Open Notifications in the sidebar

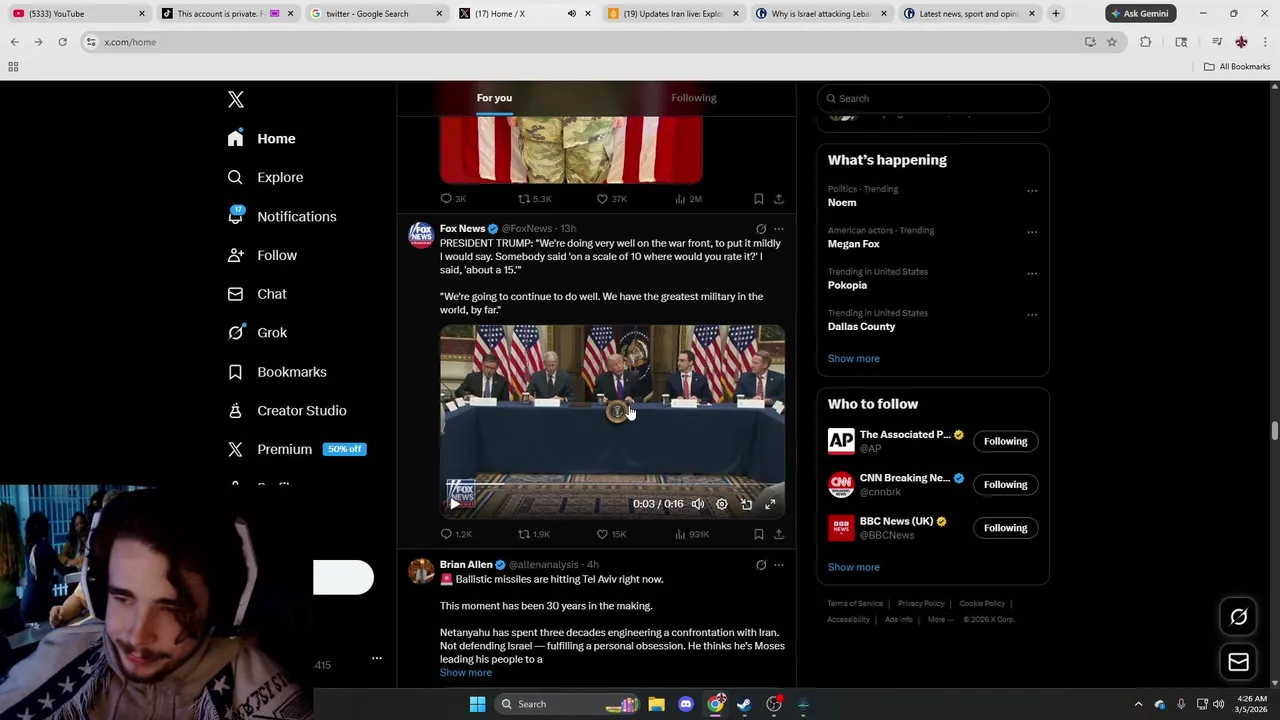click(x=282, y=216)
